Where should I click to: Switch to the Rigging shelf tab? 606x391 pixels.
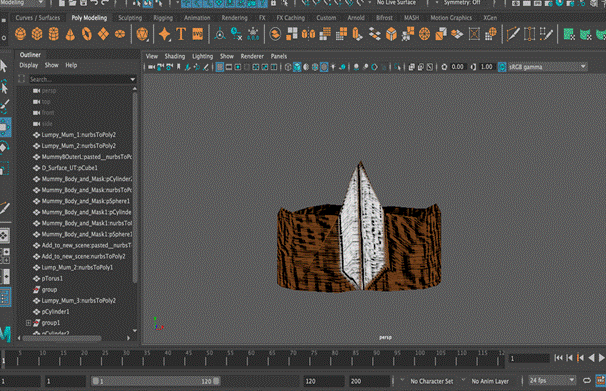[163, 18]
